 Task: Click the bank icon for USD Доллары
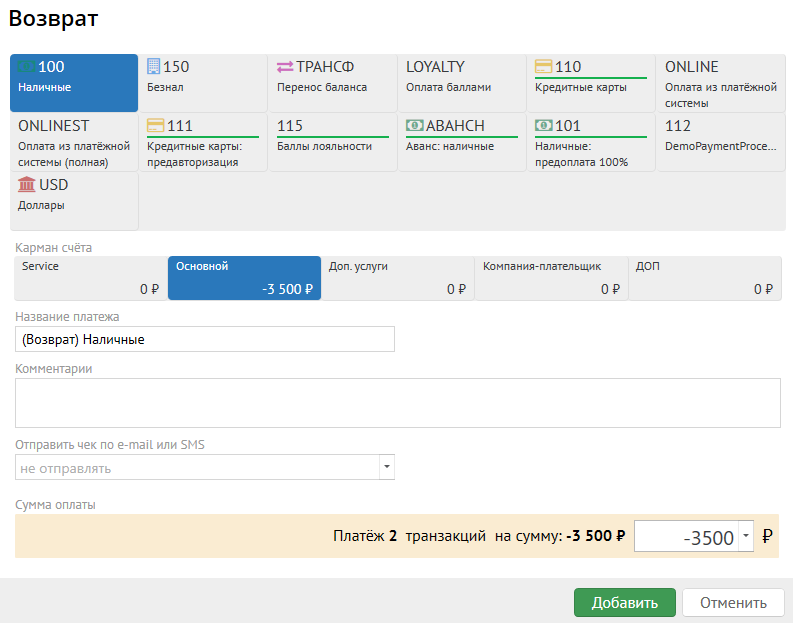[x=27, y=185]
